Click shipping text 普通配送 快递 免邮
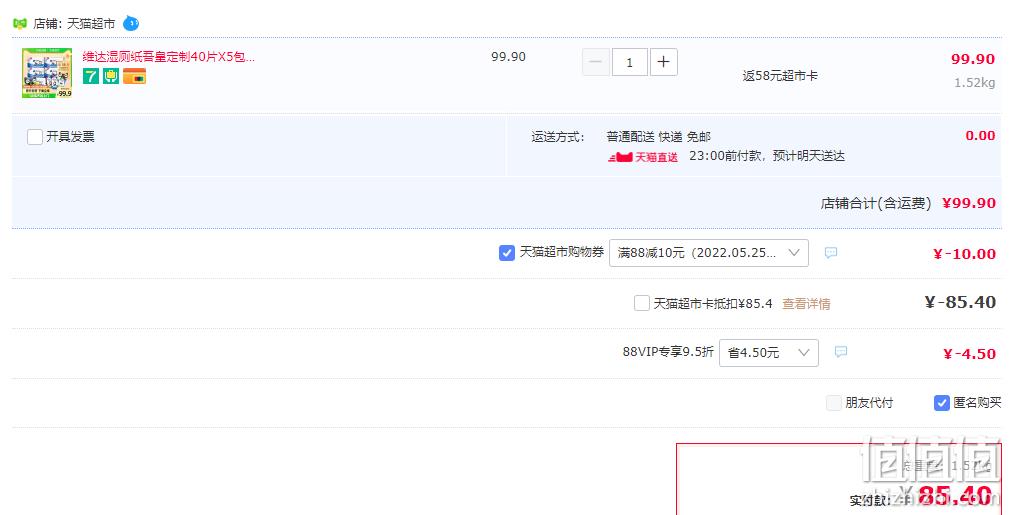 [x=658, y=137]
